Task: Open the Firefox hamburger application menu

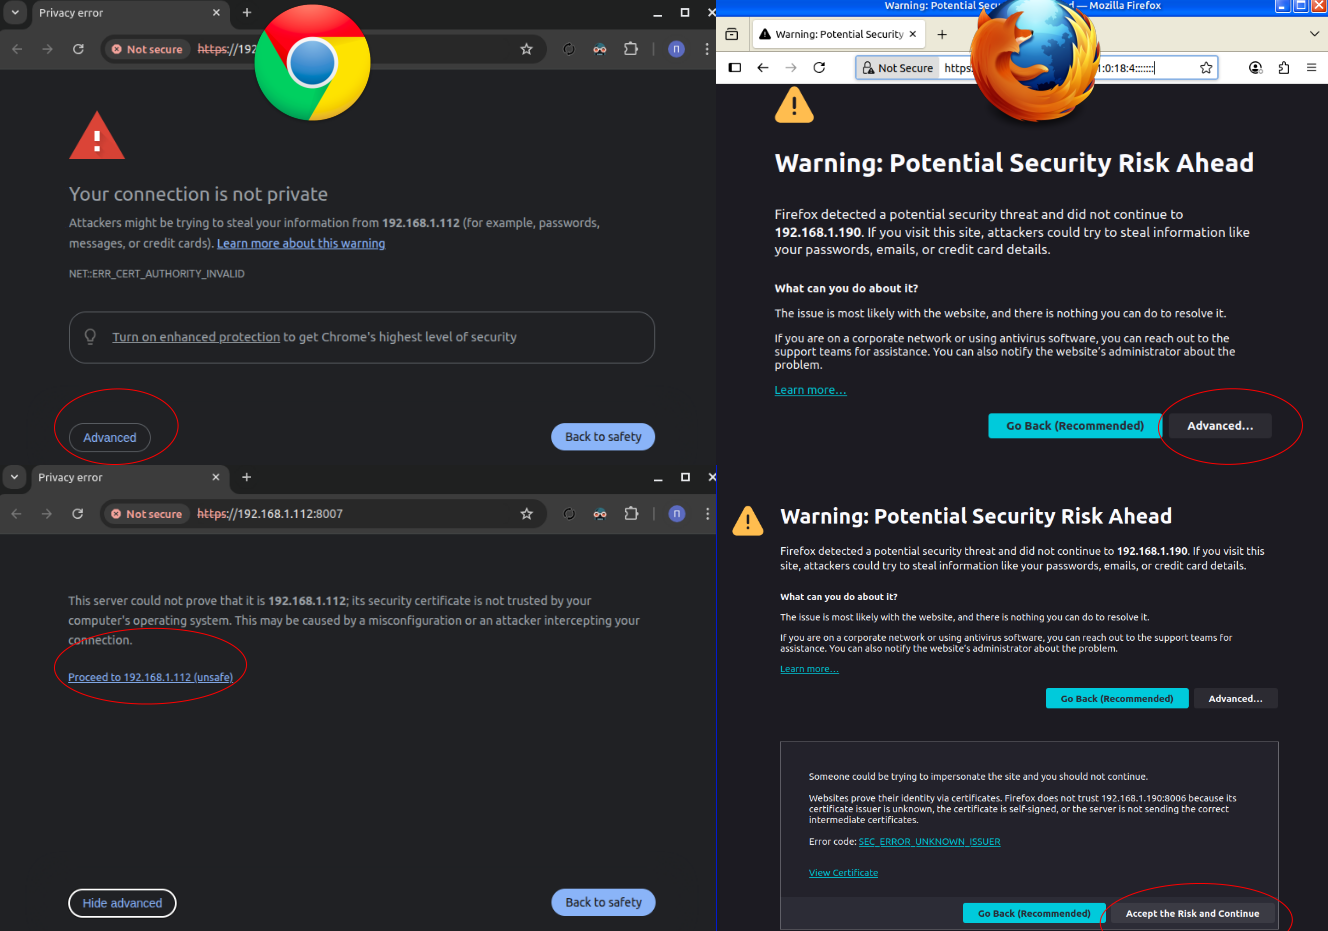Action: pyautogui.click(x=1311, y=68)
